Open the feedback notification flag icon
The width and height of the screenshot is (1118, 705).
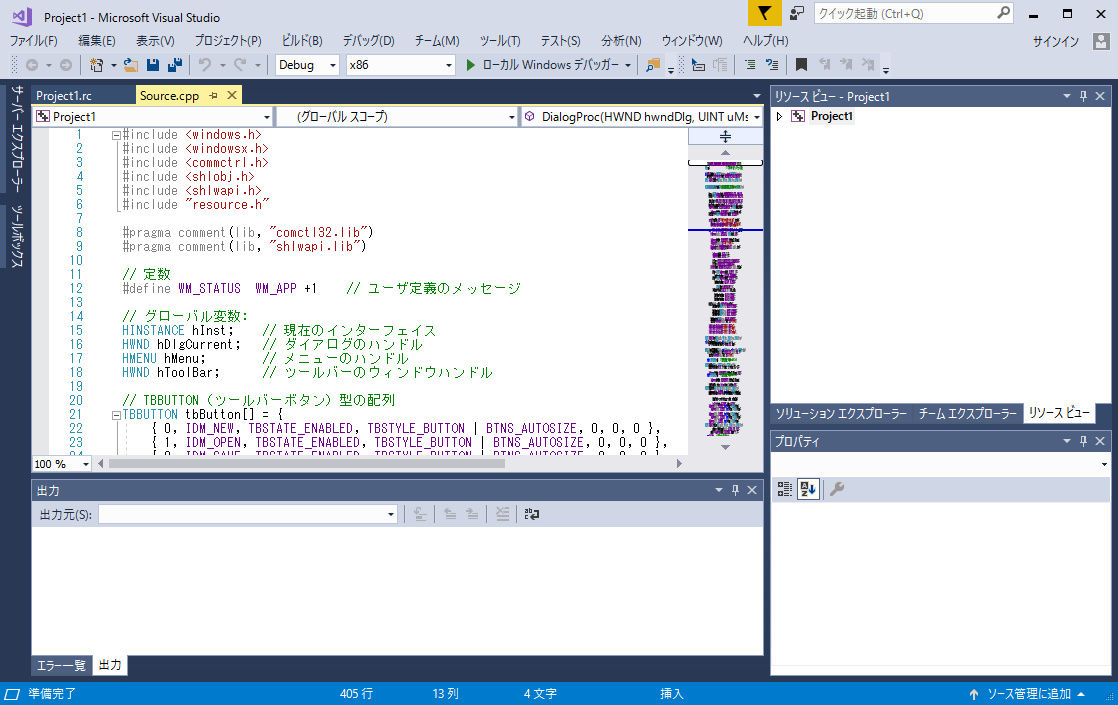[764, 13]
